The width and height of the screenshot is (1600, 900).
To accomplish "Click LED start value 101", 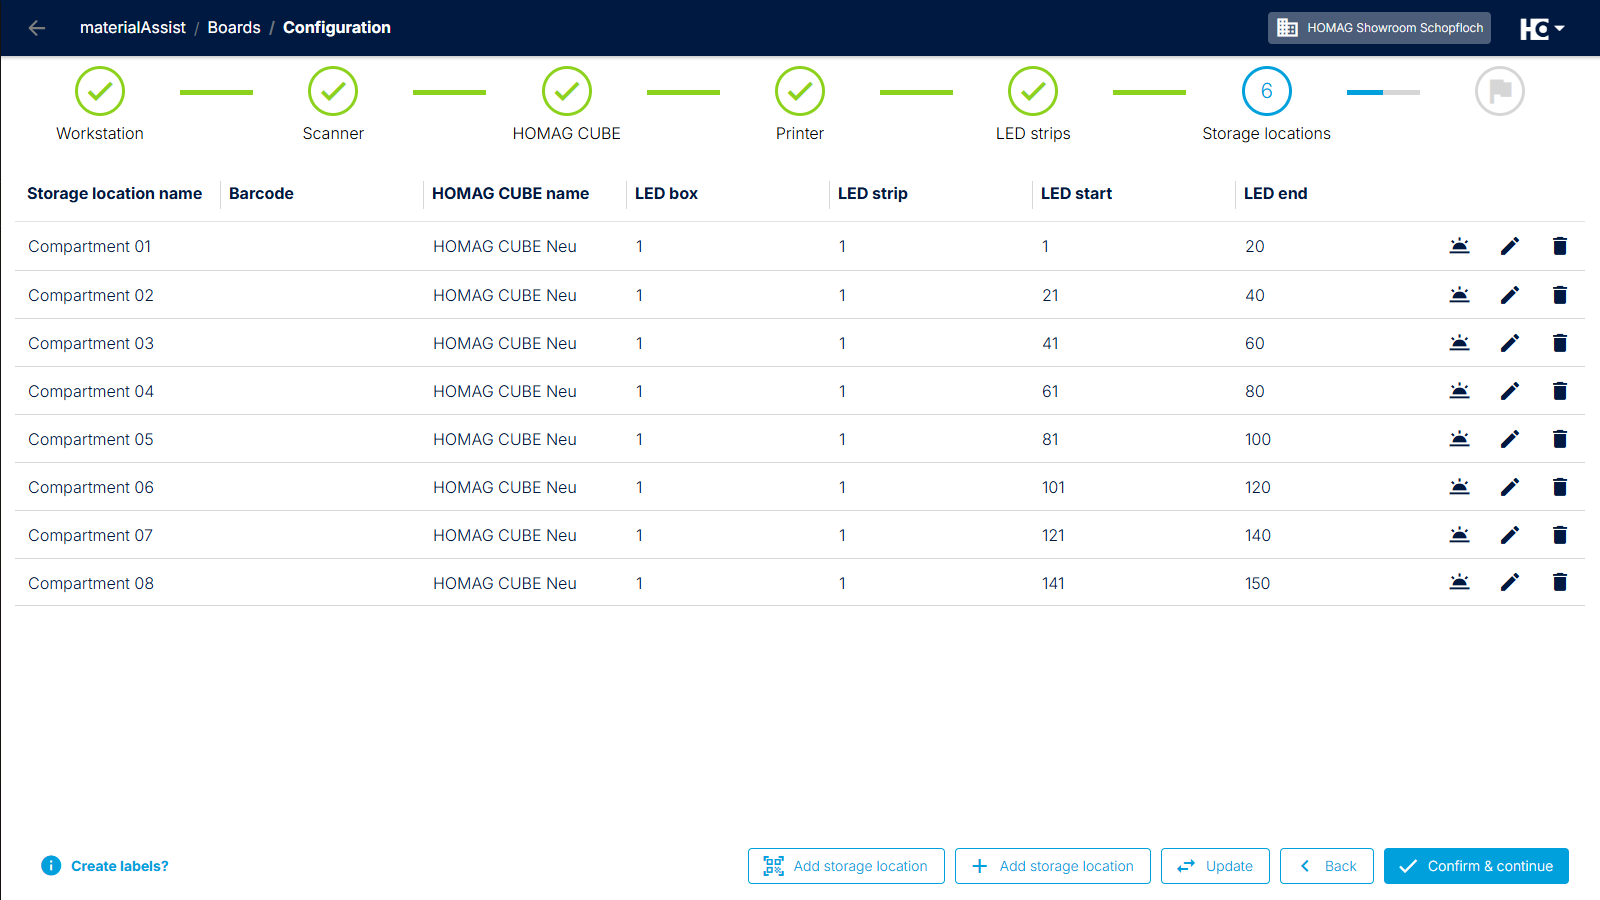I will click(1054, 487).
